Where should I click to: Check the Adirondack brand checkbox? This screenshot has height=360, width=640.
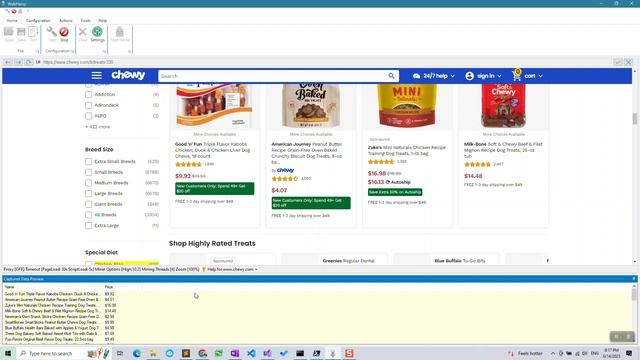(89, 105)
